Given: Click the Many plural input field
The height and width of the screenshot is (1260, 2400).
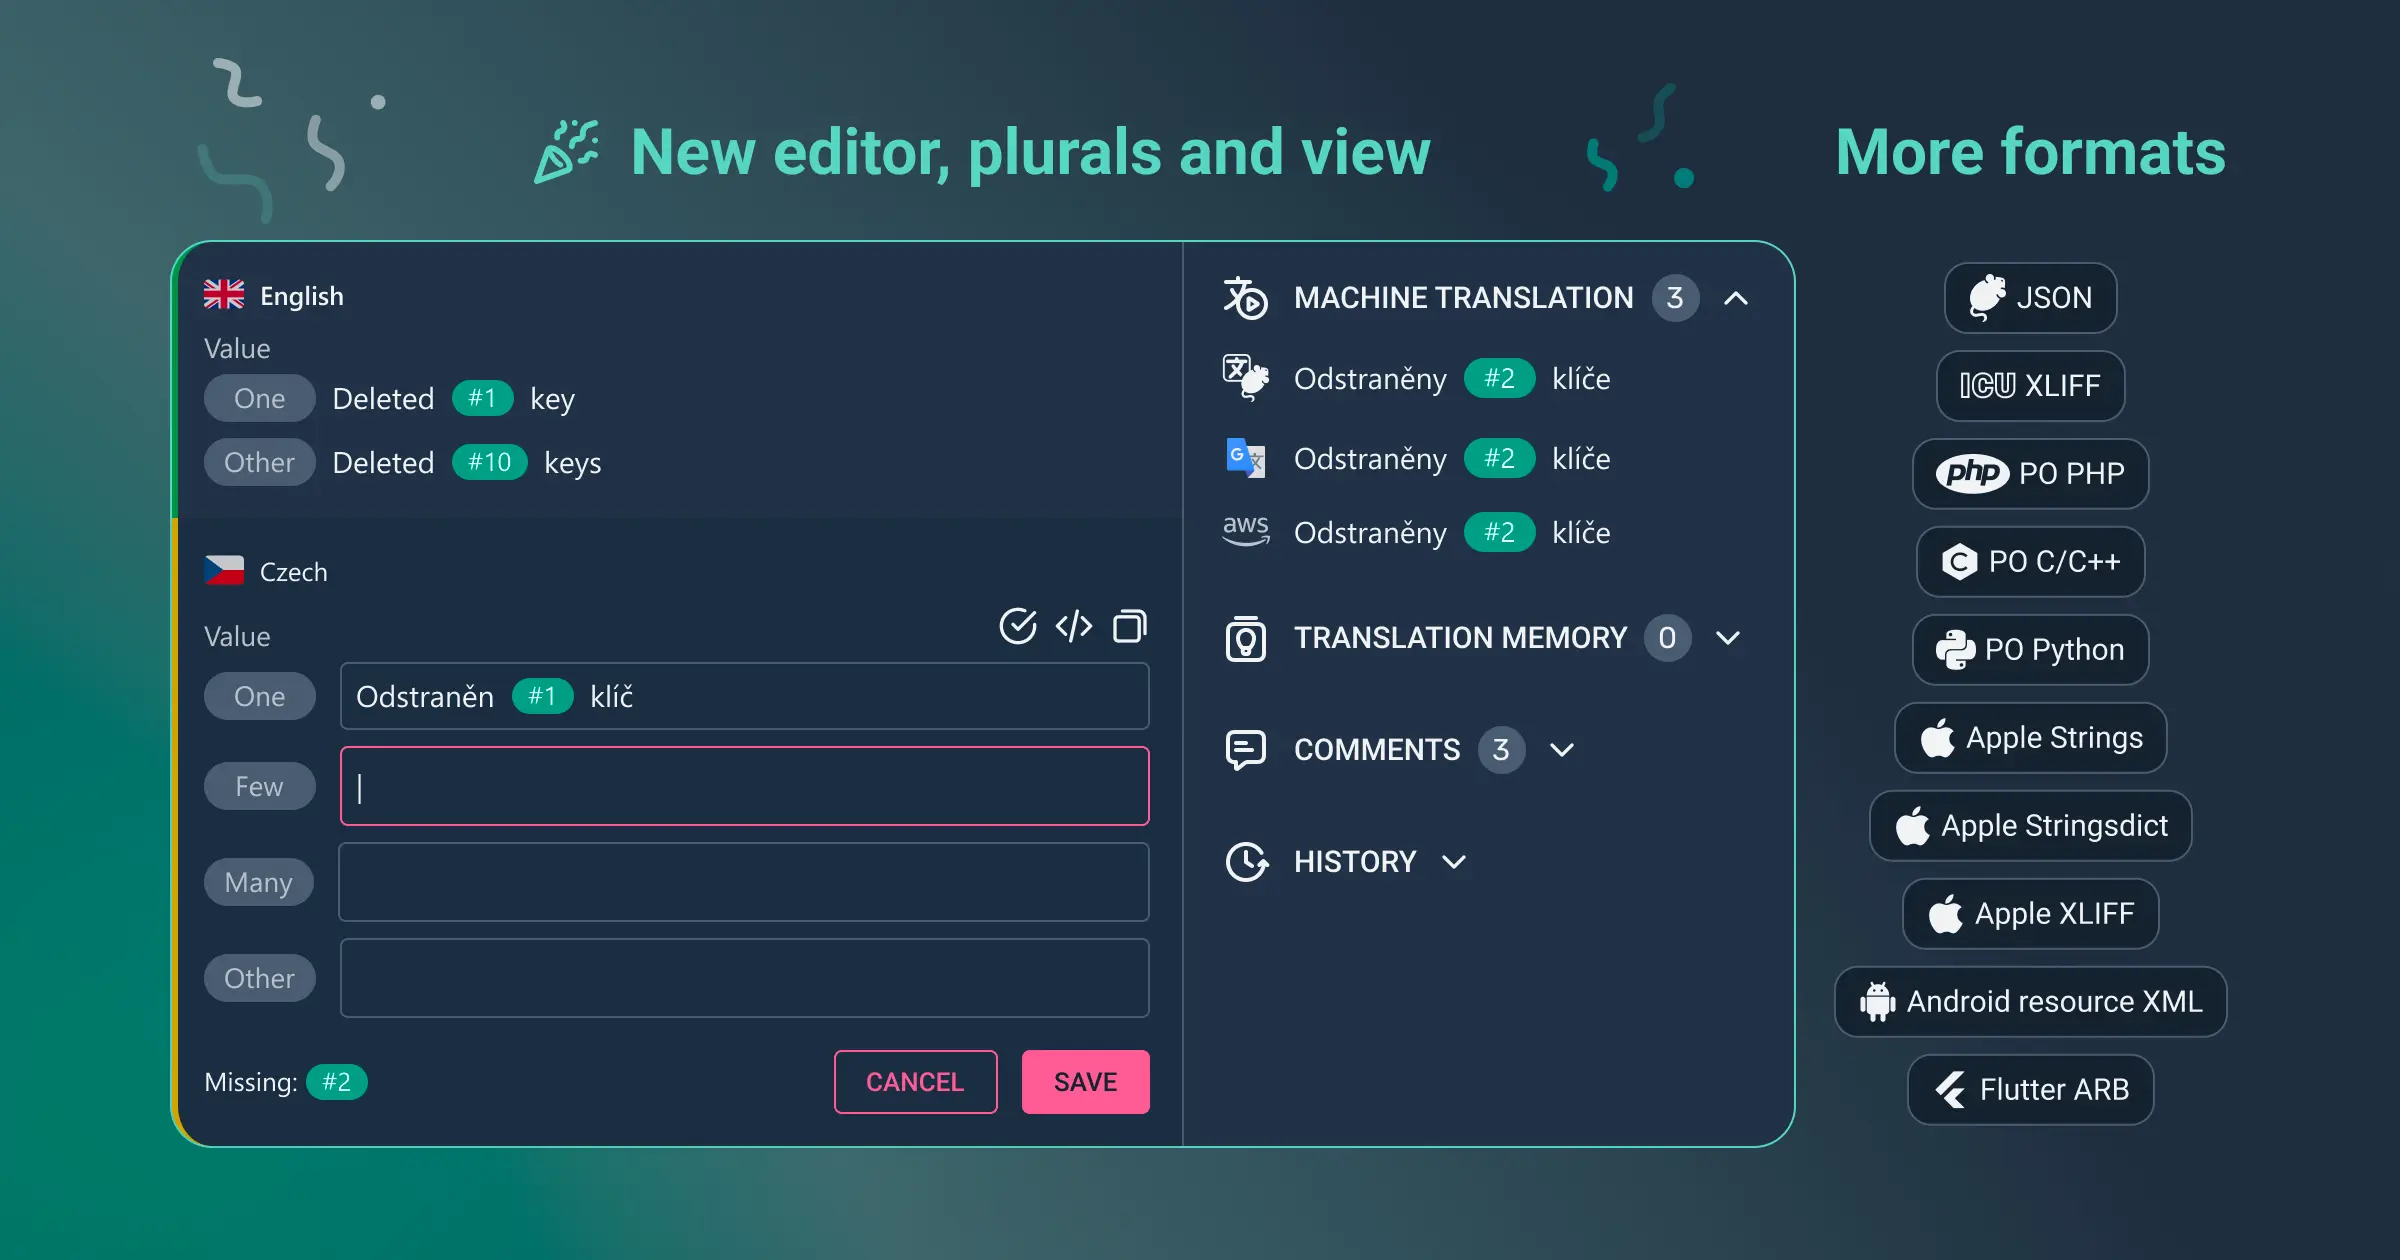Looking at the screenshot, I should [744, 882].
